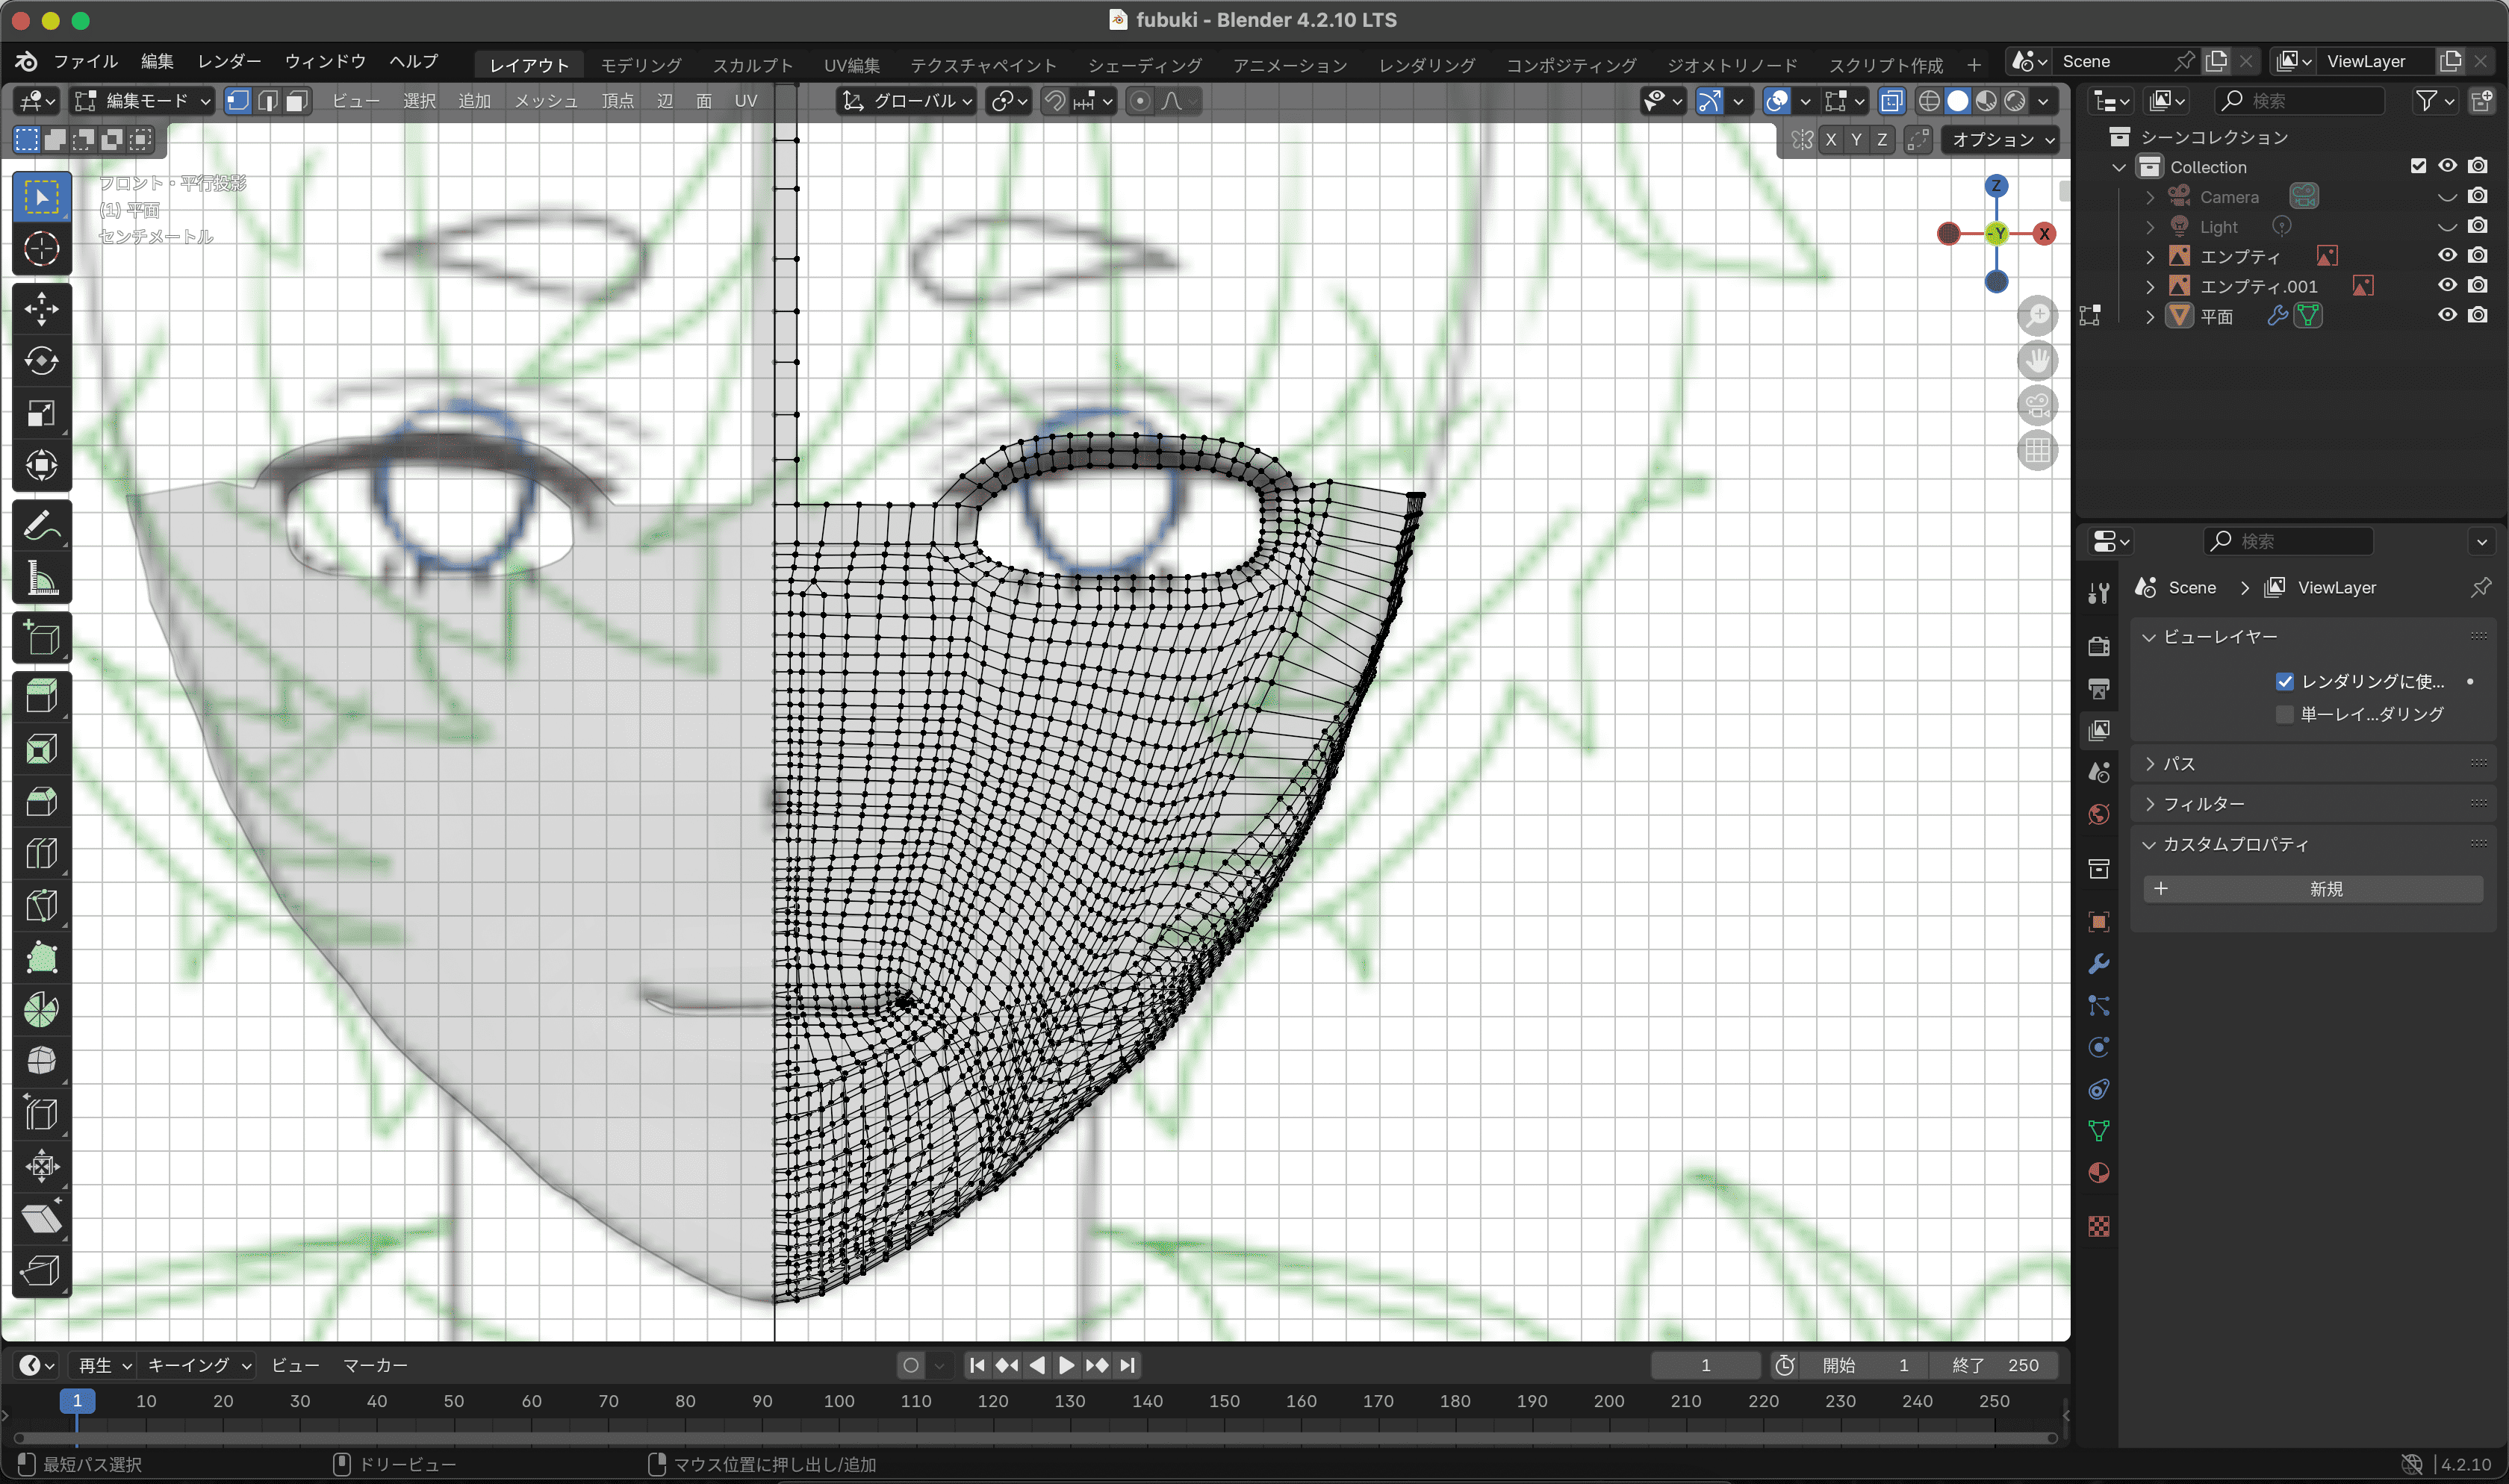Uncheck the レンダリングに使用 checkbox
The height and width of the screenshot is (1484, 2509).
[x=2284, y=681]
